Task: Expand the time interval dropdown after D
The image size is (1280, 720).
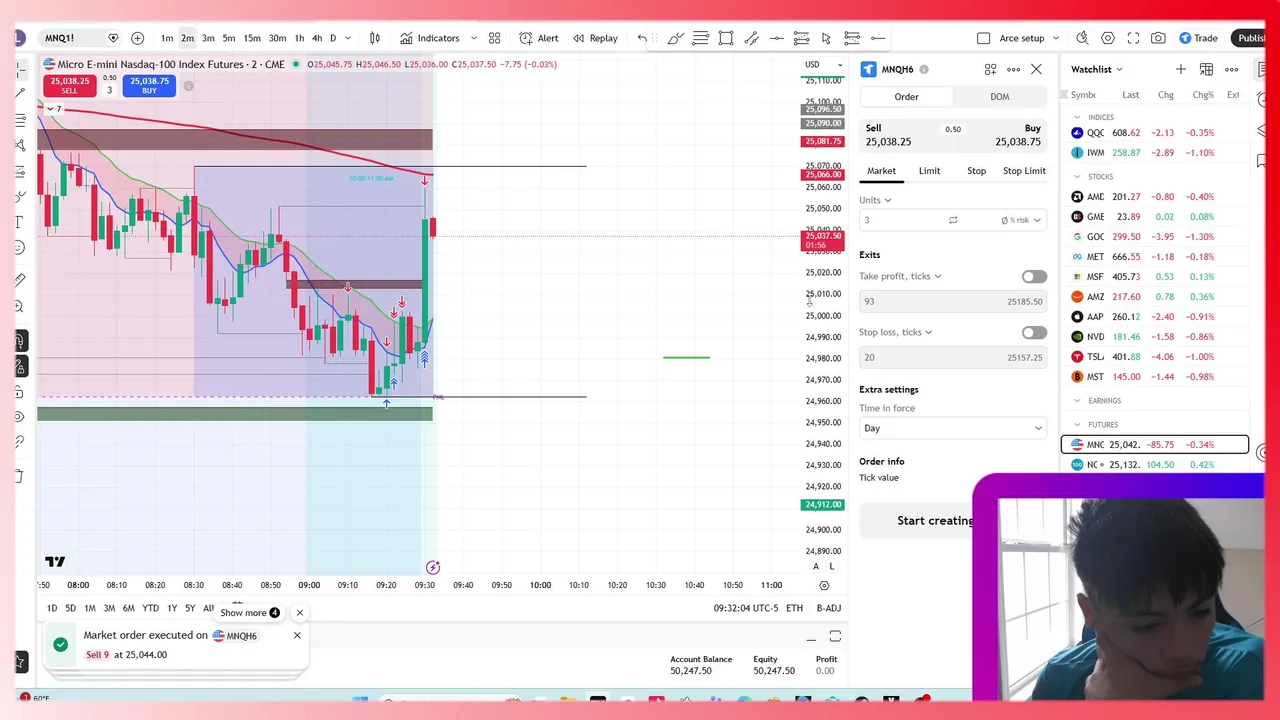Action: coord(348,38)
